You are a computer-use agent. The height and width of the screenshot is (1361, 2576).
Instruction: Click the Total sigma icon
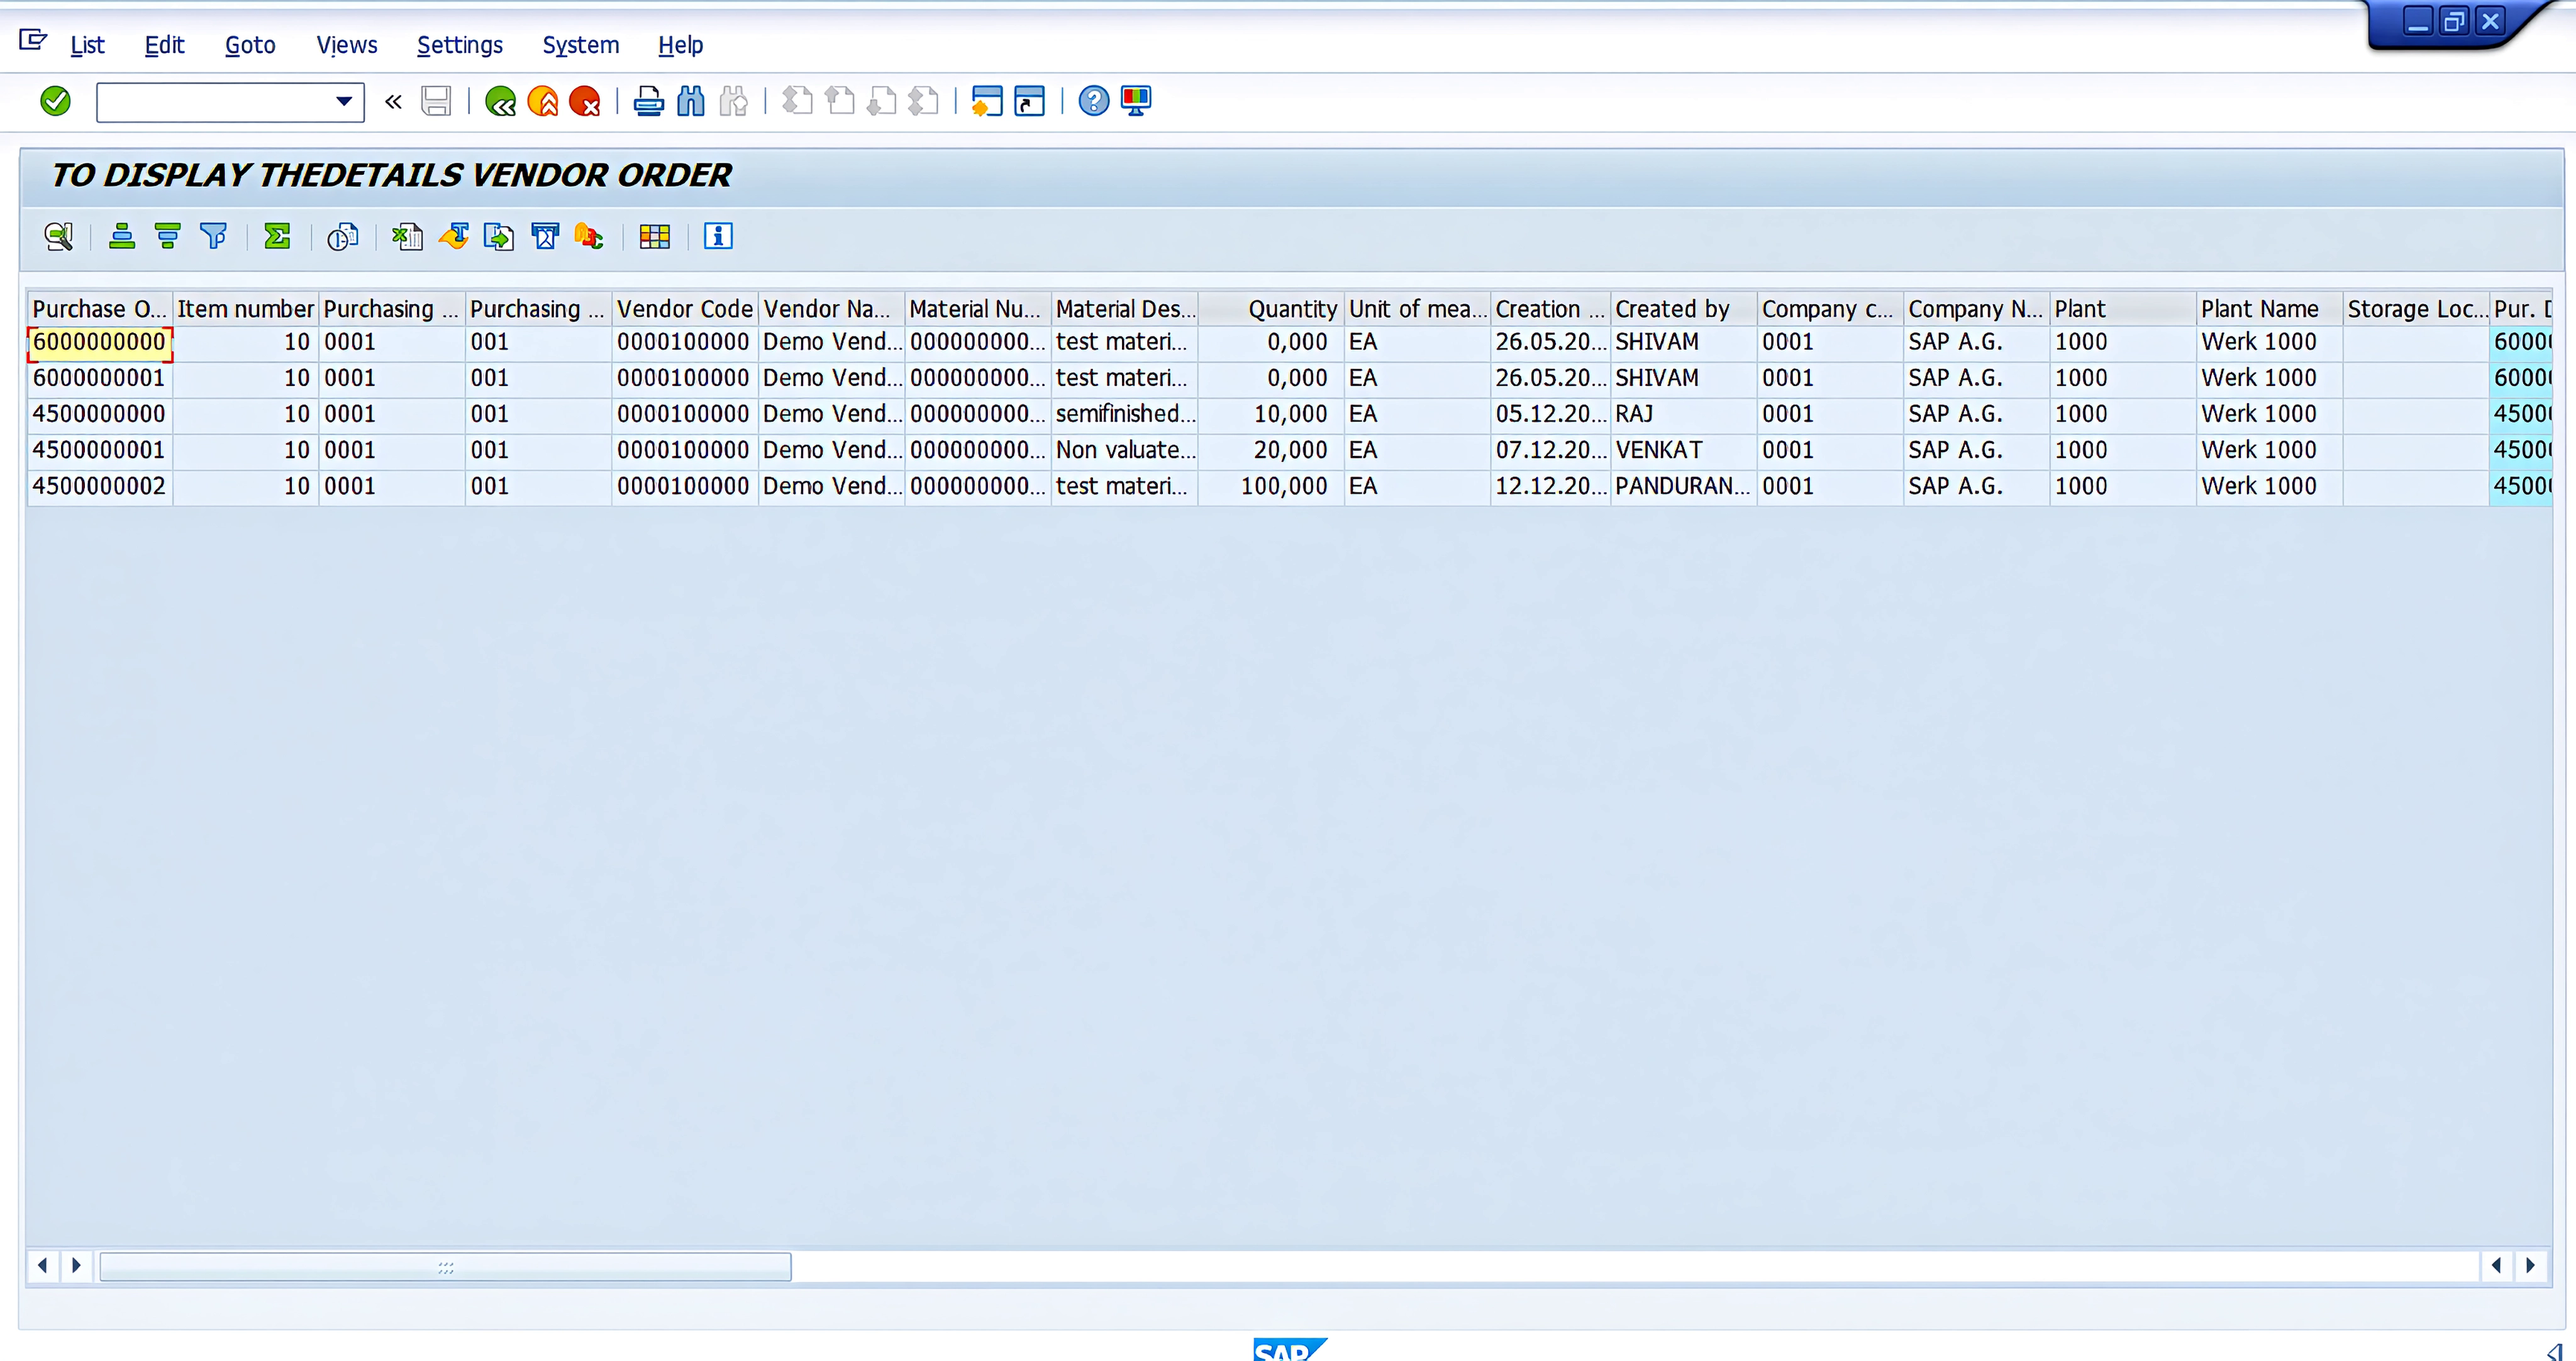click(x=277, y=237)
